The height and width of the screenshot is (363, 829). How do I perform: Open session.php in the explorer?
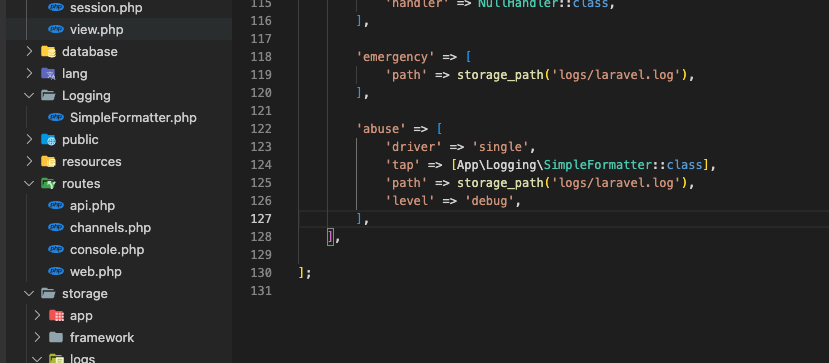106,8
